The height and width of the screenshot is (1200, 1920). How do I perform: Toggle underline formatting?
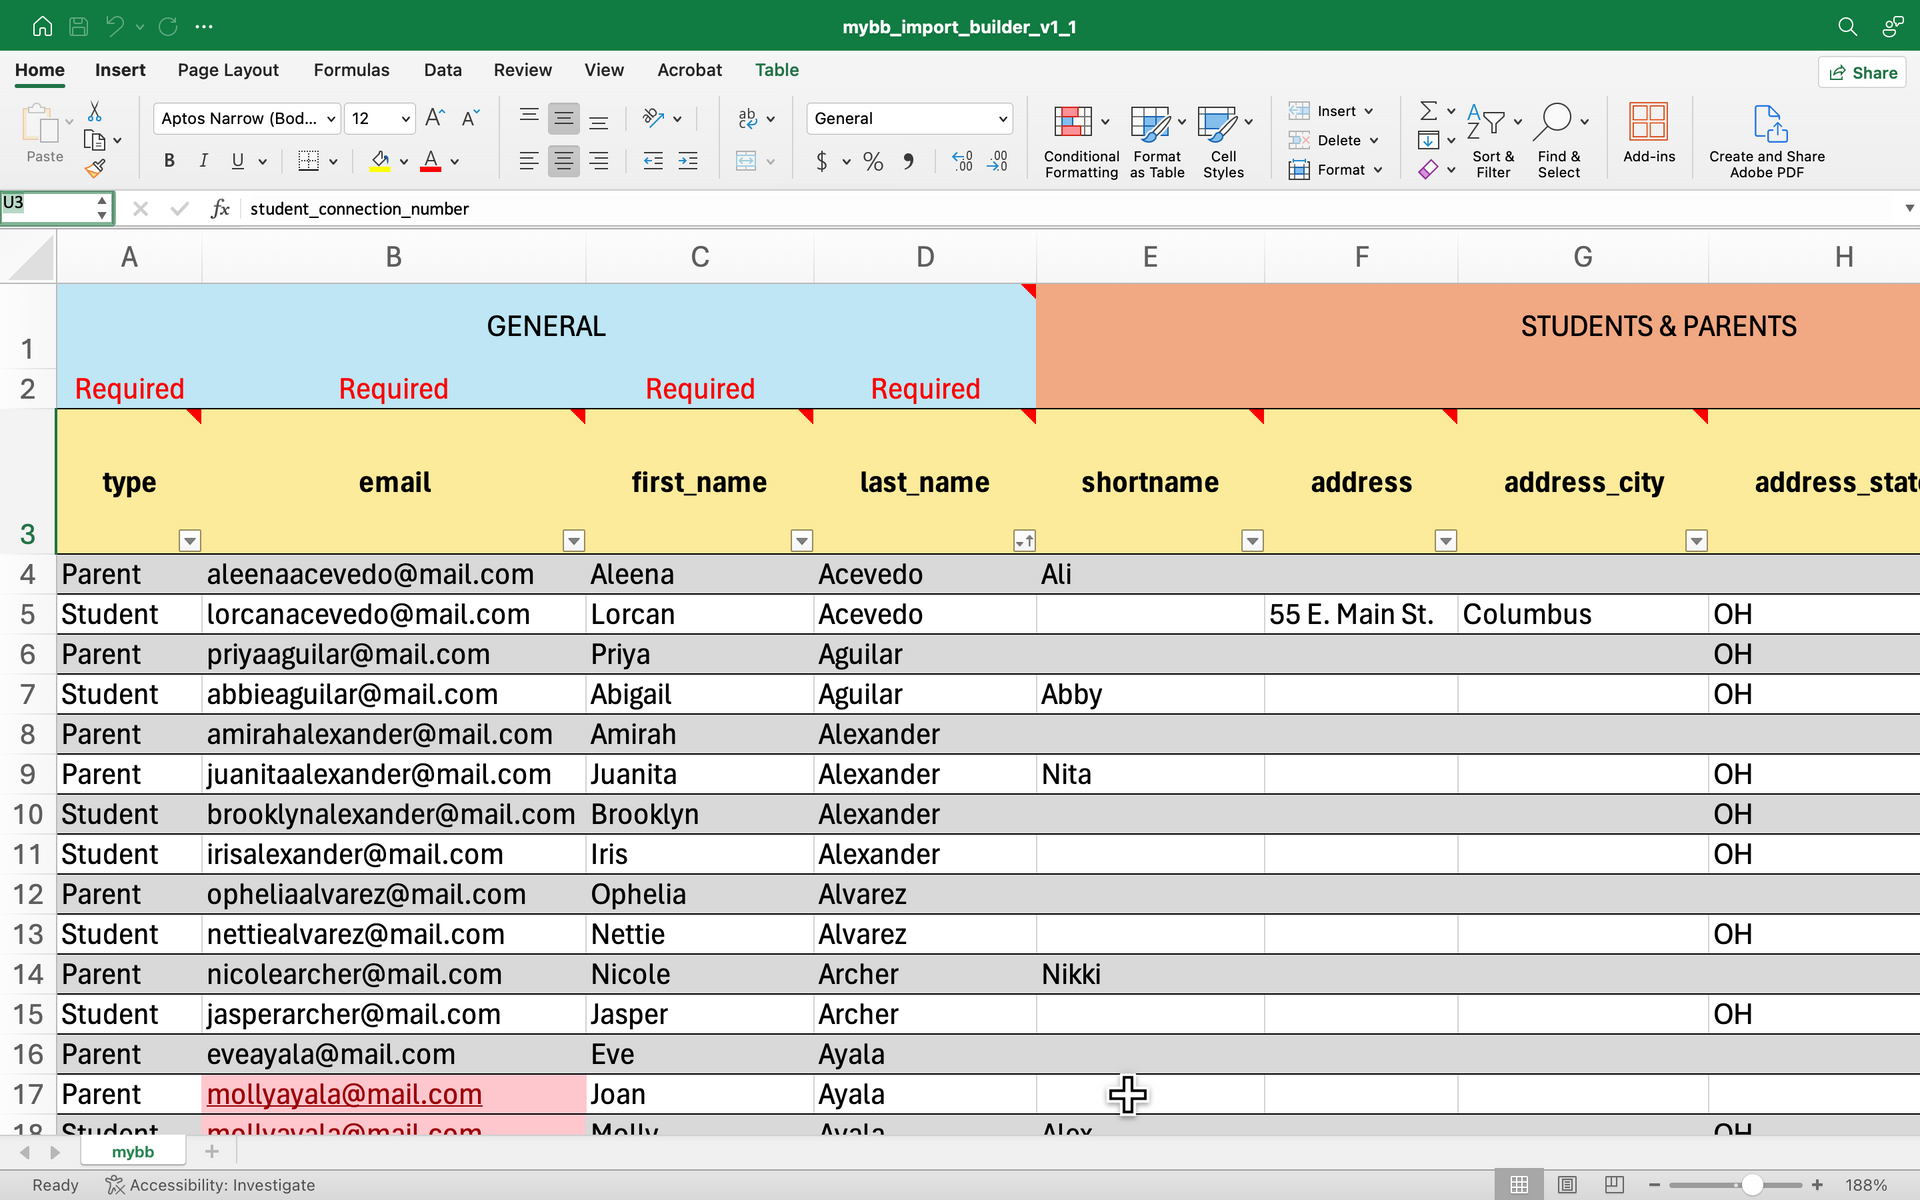click(x=237, y=161)
